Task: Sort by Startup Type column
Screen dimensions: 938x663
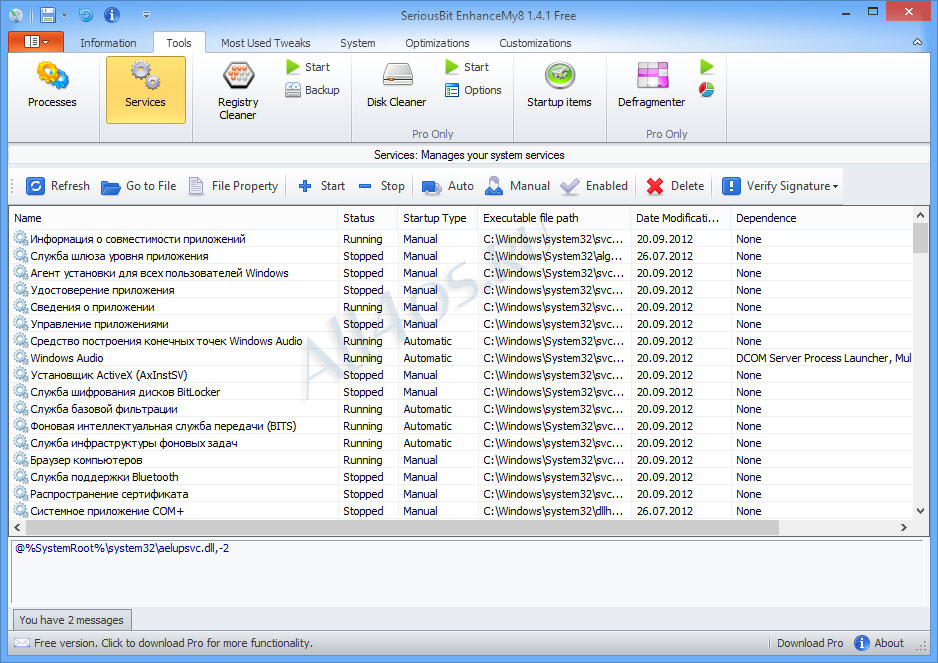Action: (437, 218)
